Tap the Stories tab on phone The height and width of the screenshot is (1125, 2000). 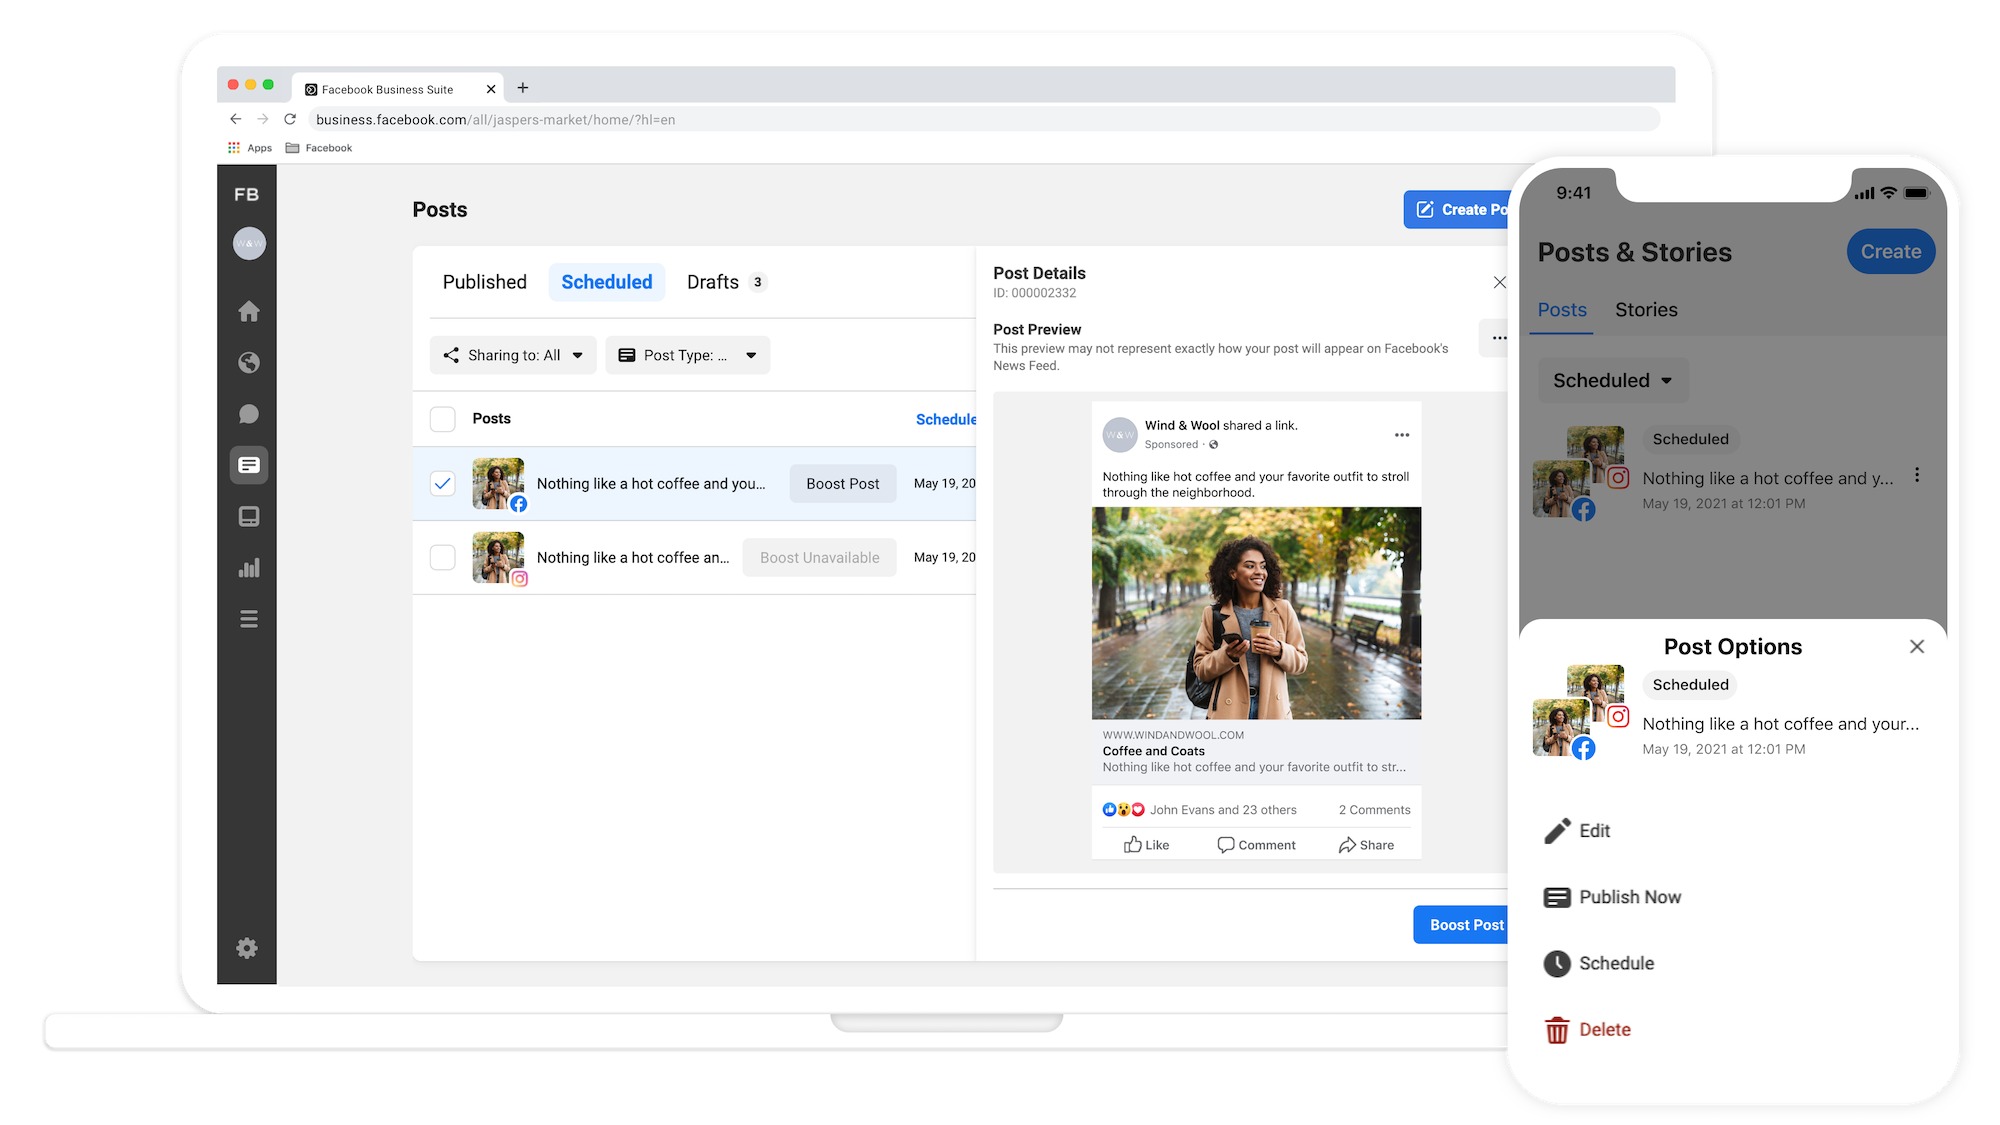pyautogui.click(x=1646, y=310)
